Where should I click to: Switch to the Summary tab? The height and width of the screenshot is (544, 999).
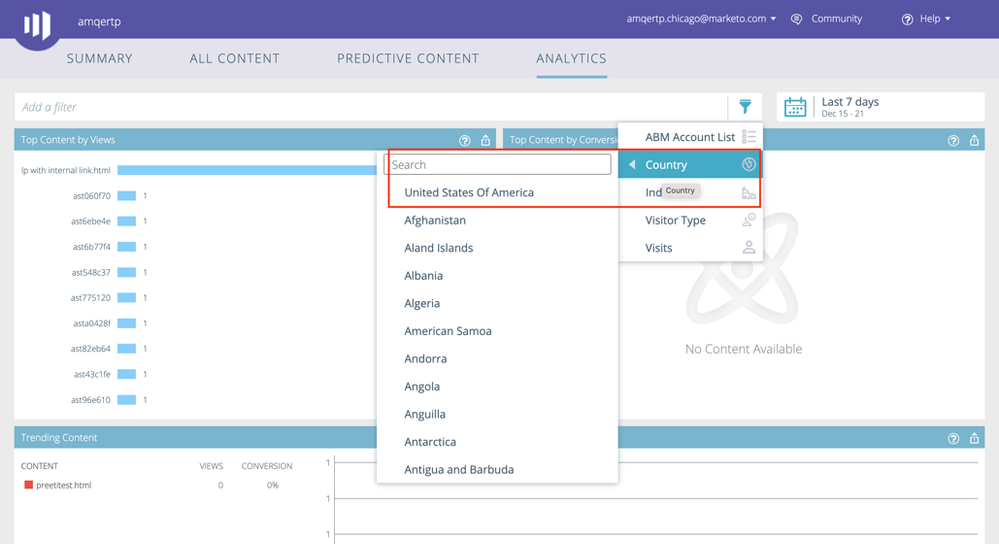100,58
